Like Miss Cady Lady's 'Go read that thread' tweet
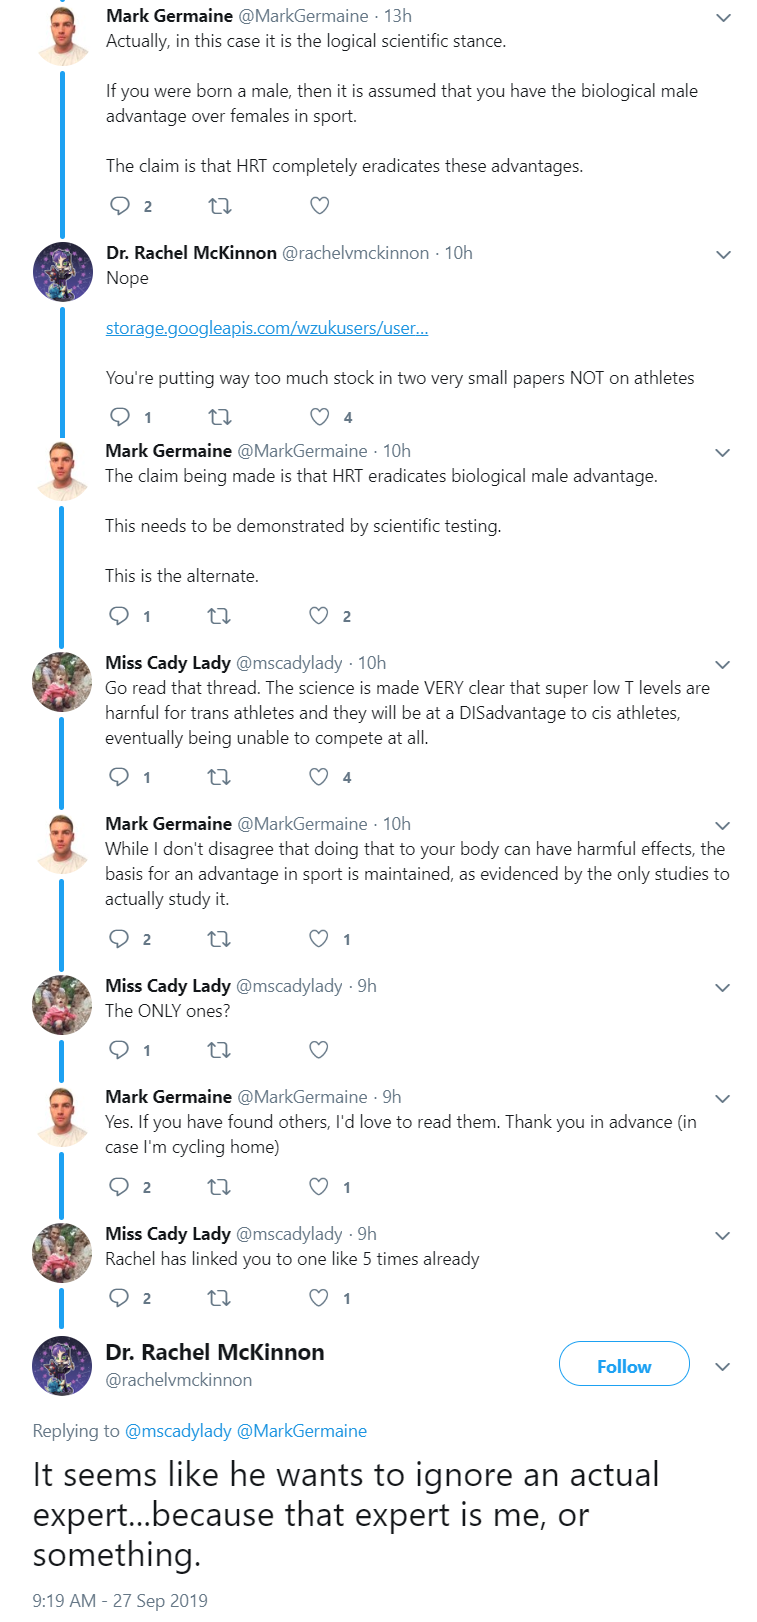This screenshot has width=757, height=1622. (x=318, y=777)
